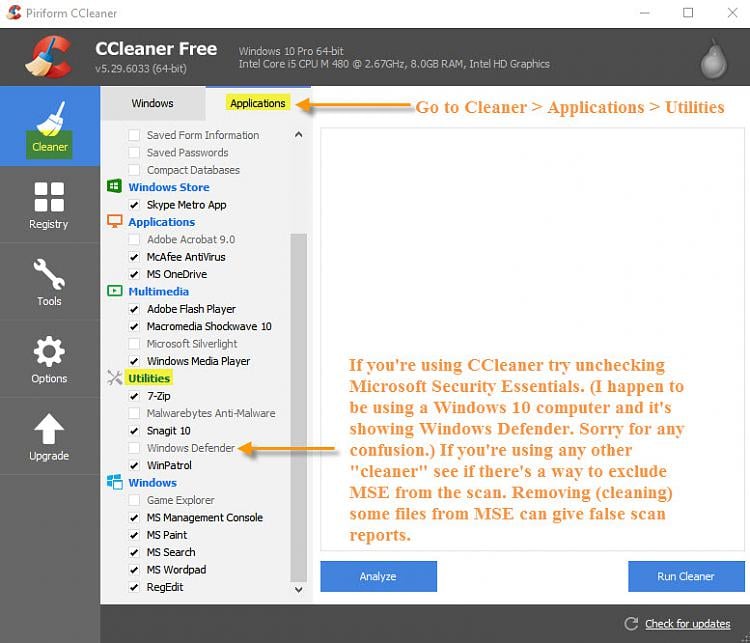
Task: Click the Utilities tools category icon
Action: point(114,377)
